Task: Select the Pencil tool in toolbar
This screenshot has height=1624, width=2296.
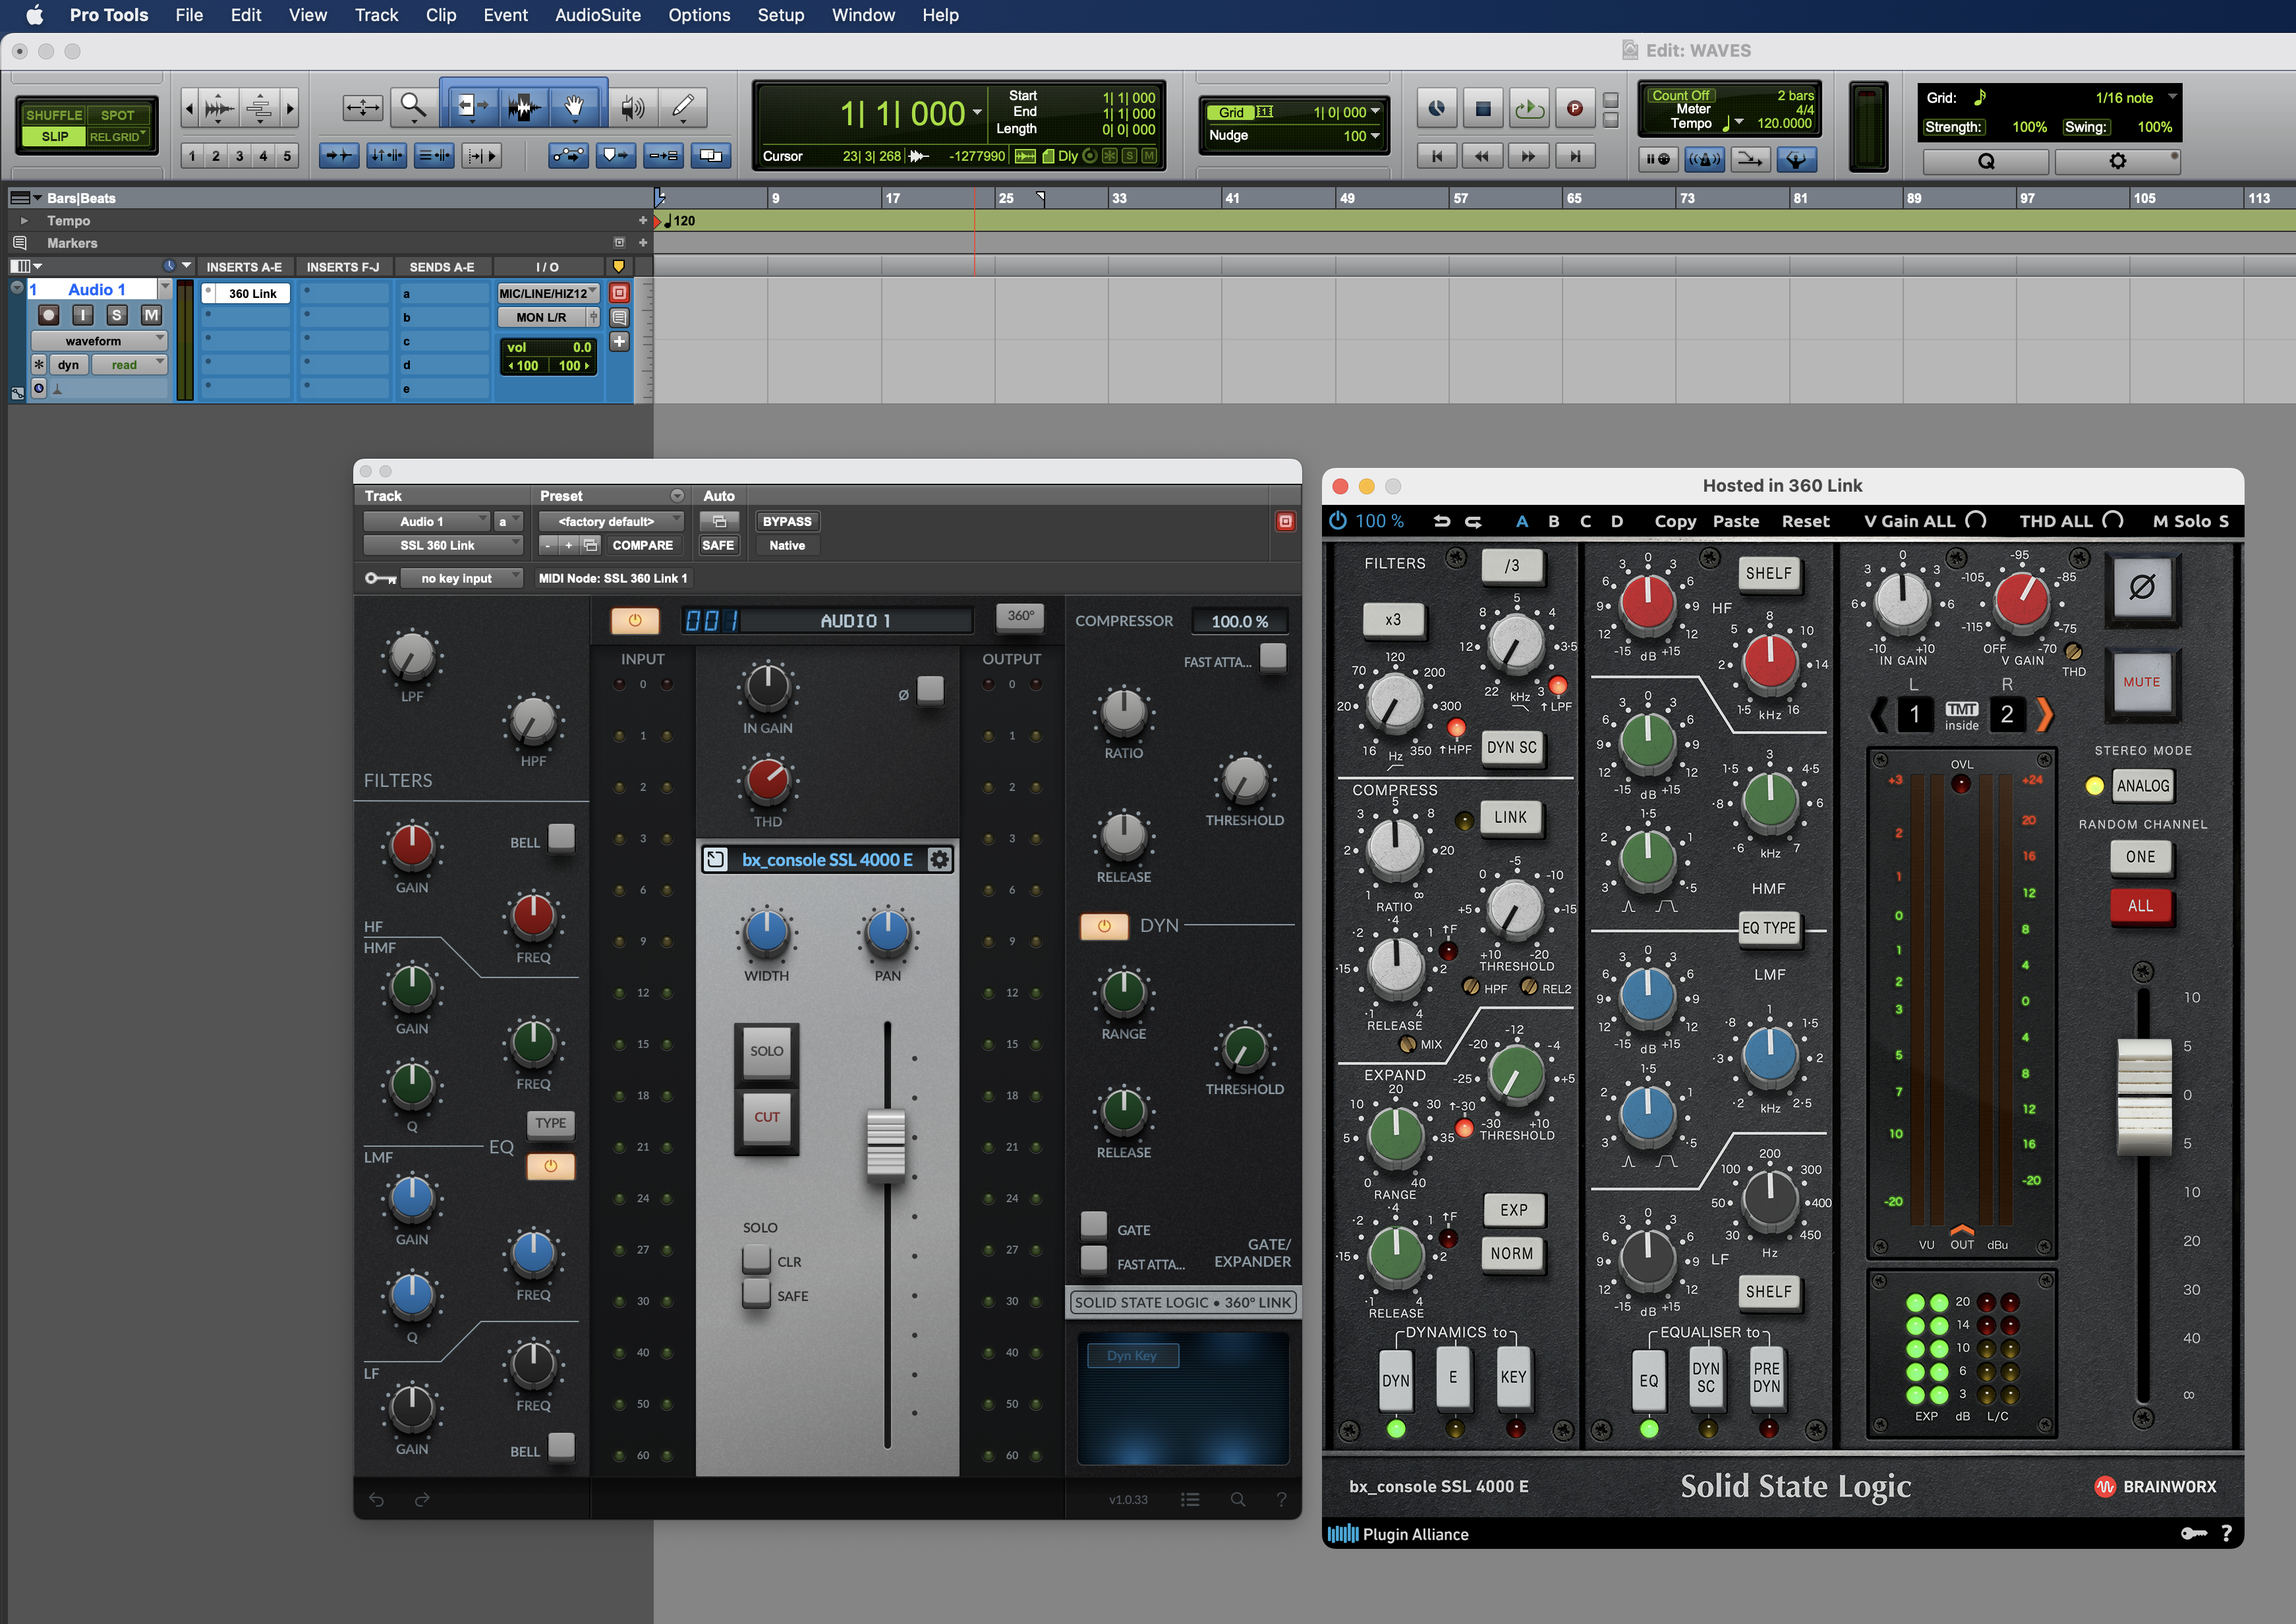Action: [x=684, y=107]
